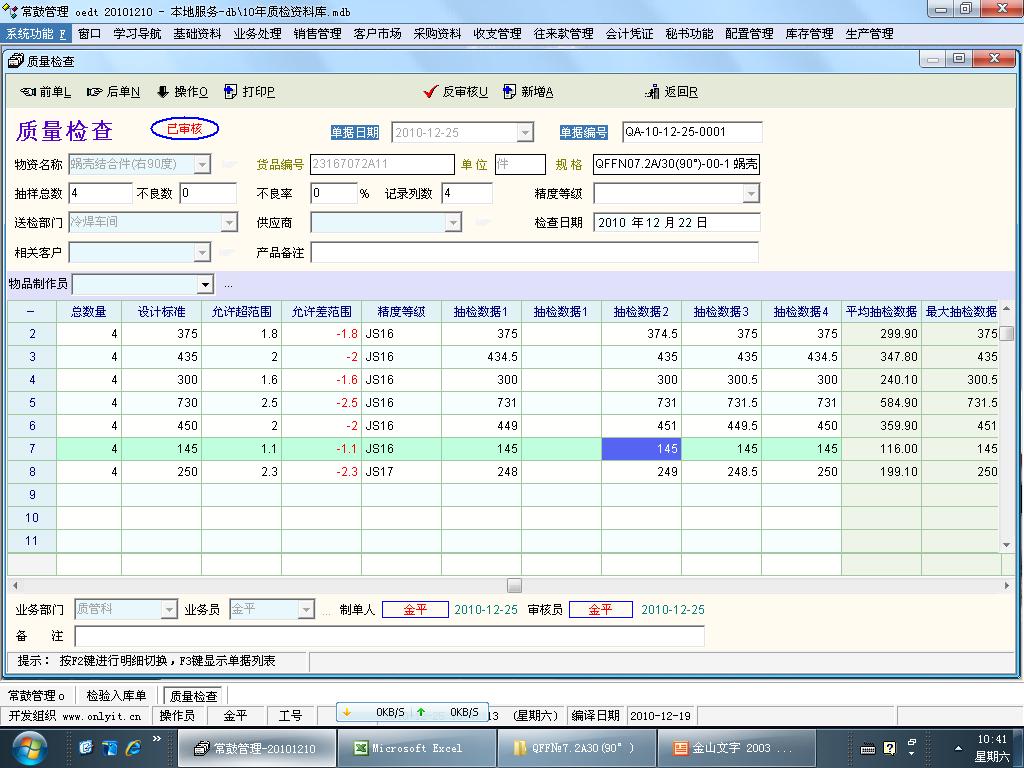The width and height of the screenshot is (1024, 768).
Task: Click the 制单人 金平 button
Action: (x=415, y=610)
